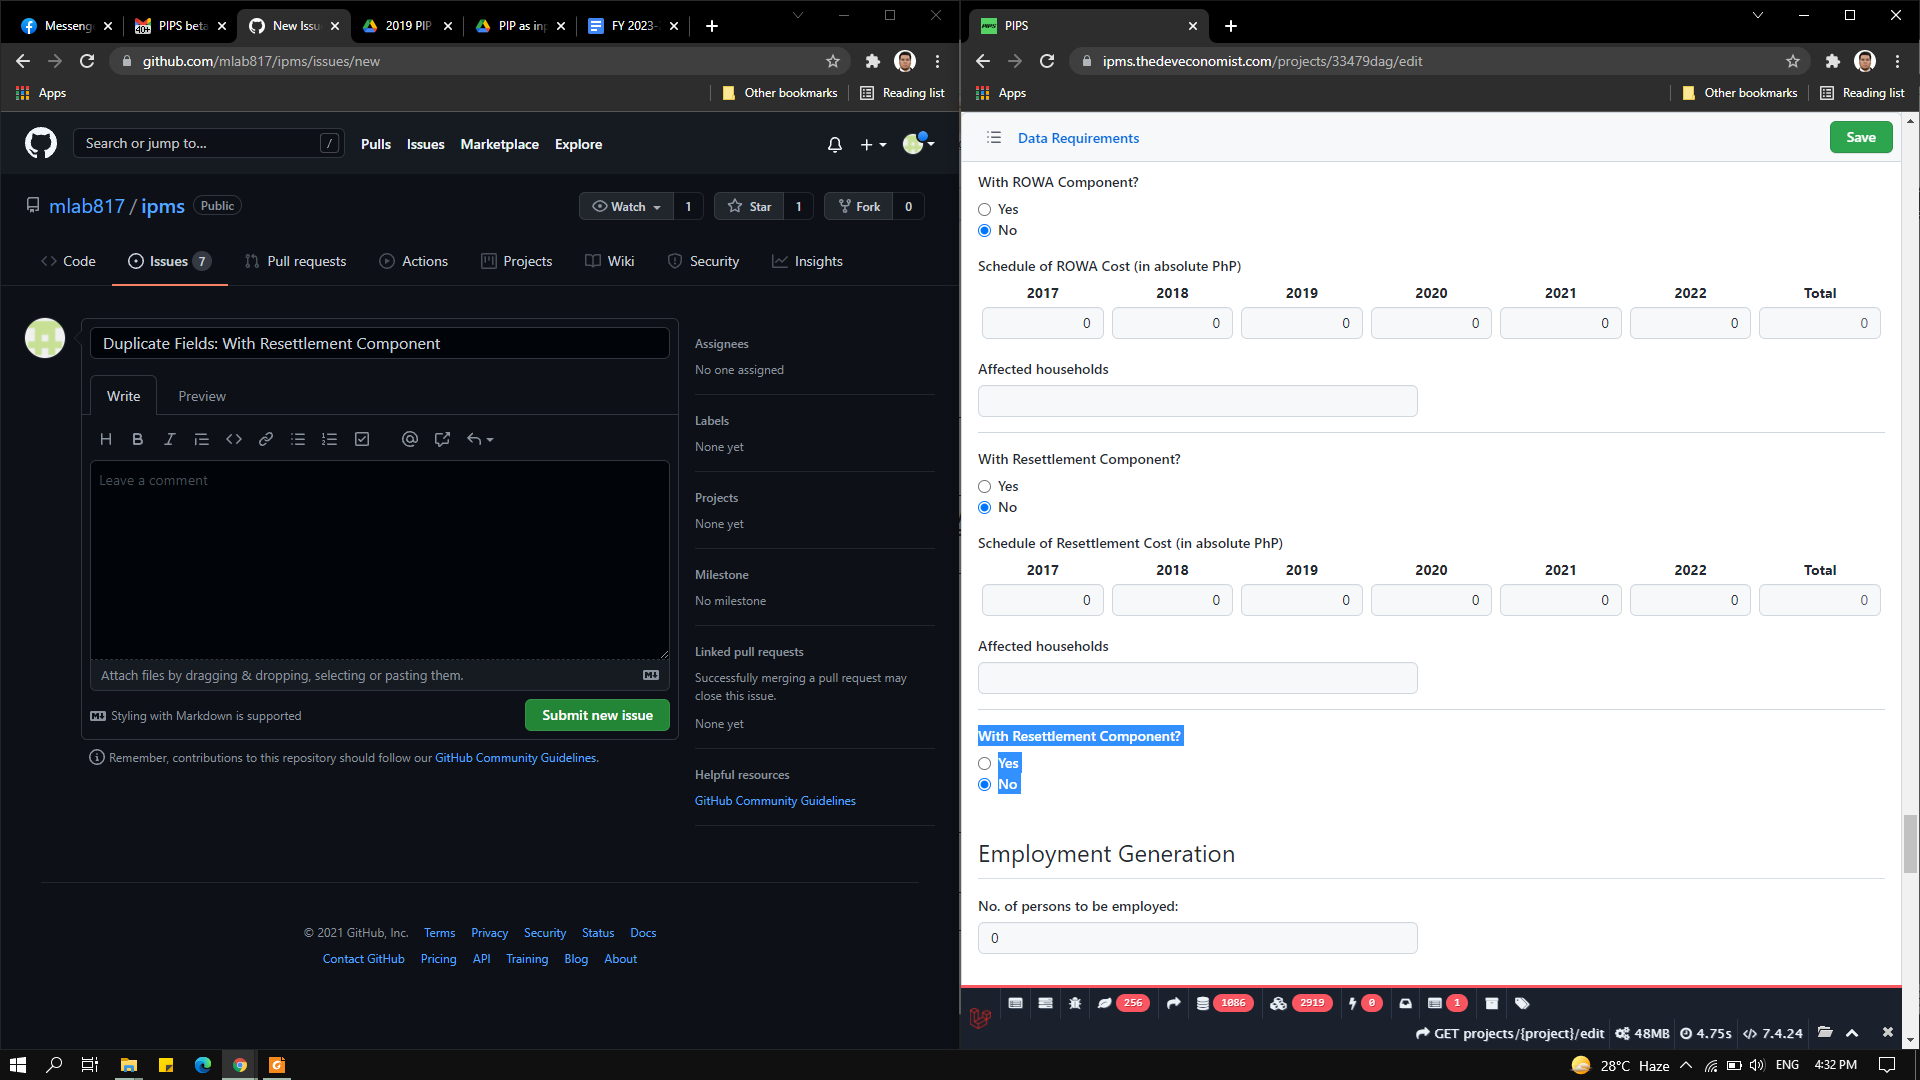Viewport: 1920px width, 1080px height.
Task: Click the Laravel logo in the debugbar
Action: pos(979,1018)
